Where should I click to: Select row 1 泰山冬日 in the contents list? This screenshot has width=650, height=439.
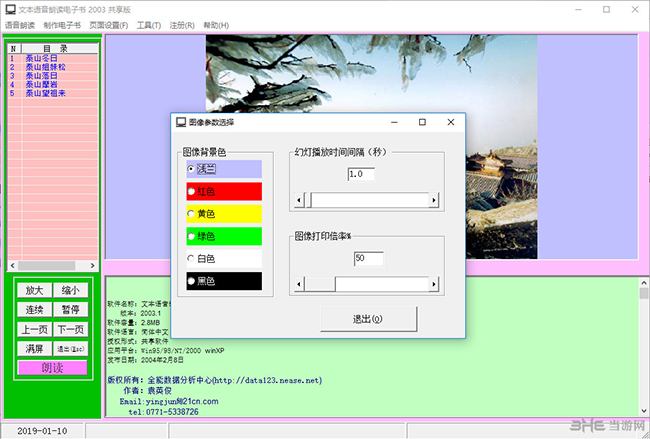53,58
